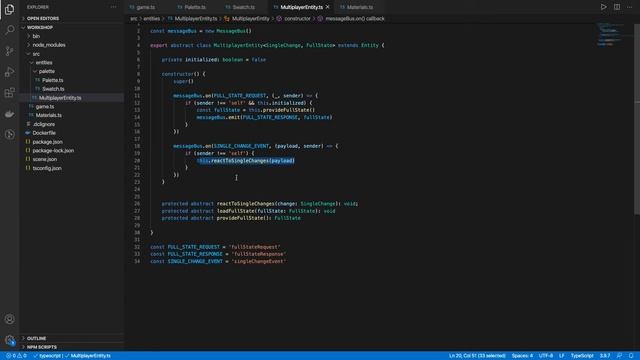Open editor more actions ellipsis
Viewport: 640px width, 360px height.
click(x=630, y=7)
